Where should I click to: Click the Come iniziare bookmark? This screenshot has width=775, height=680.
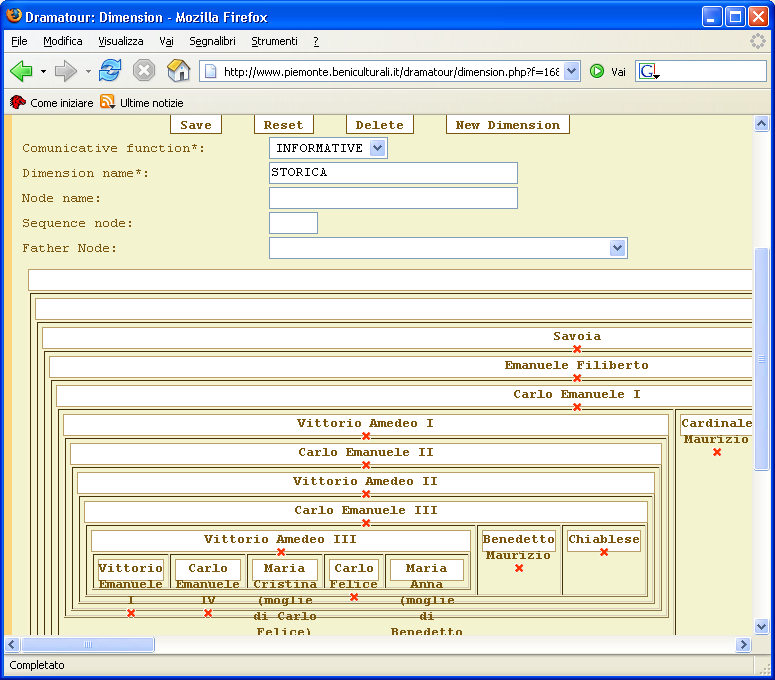[51, 103]
